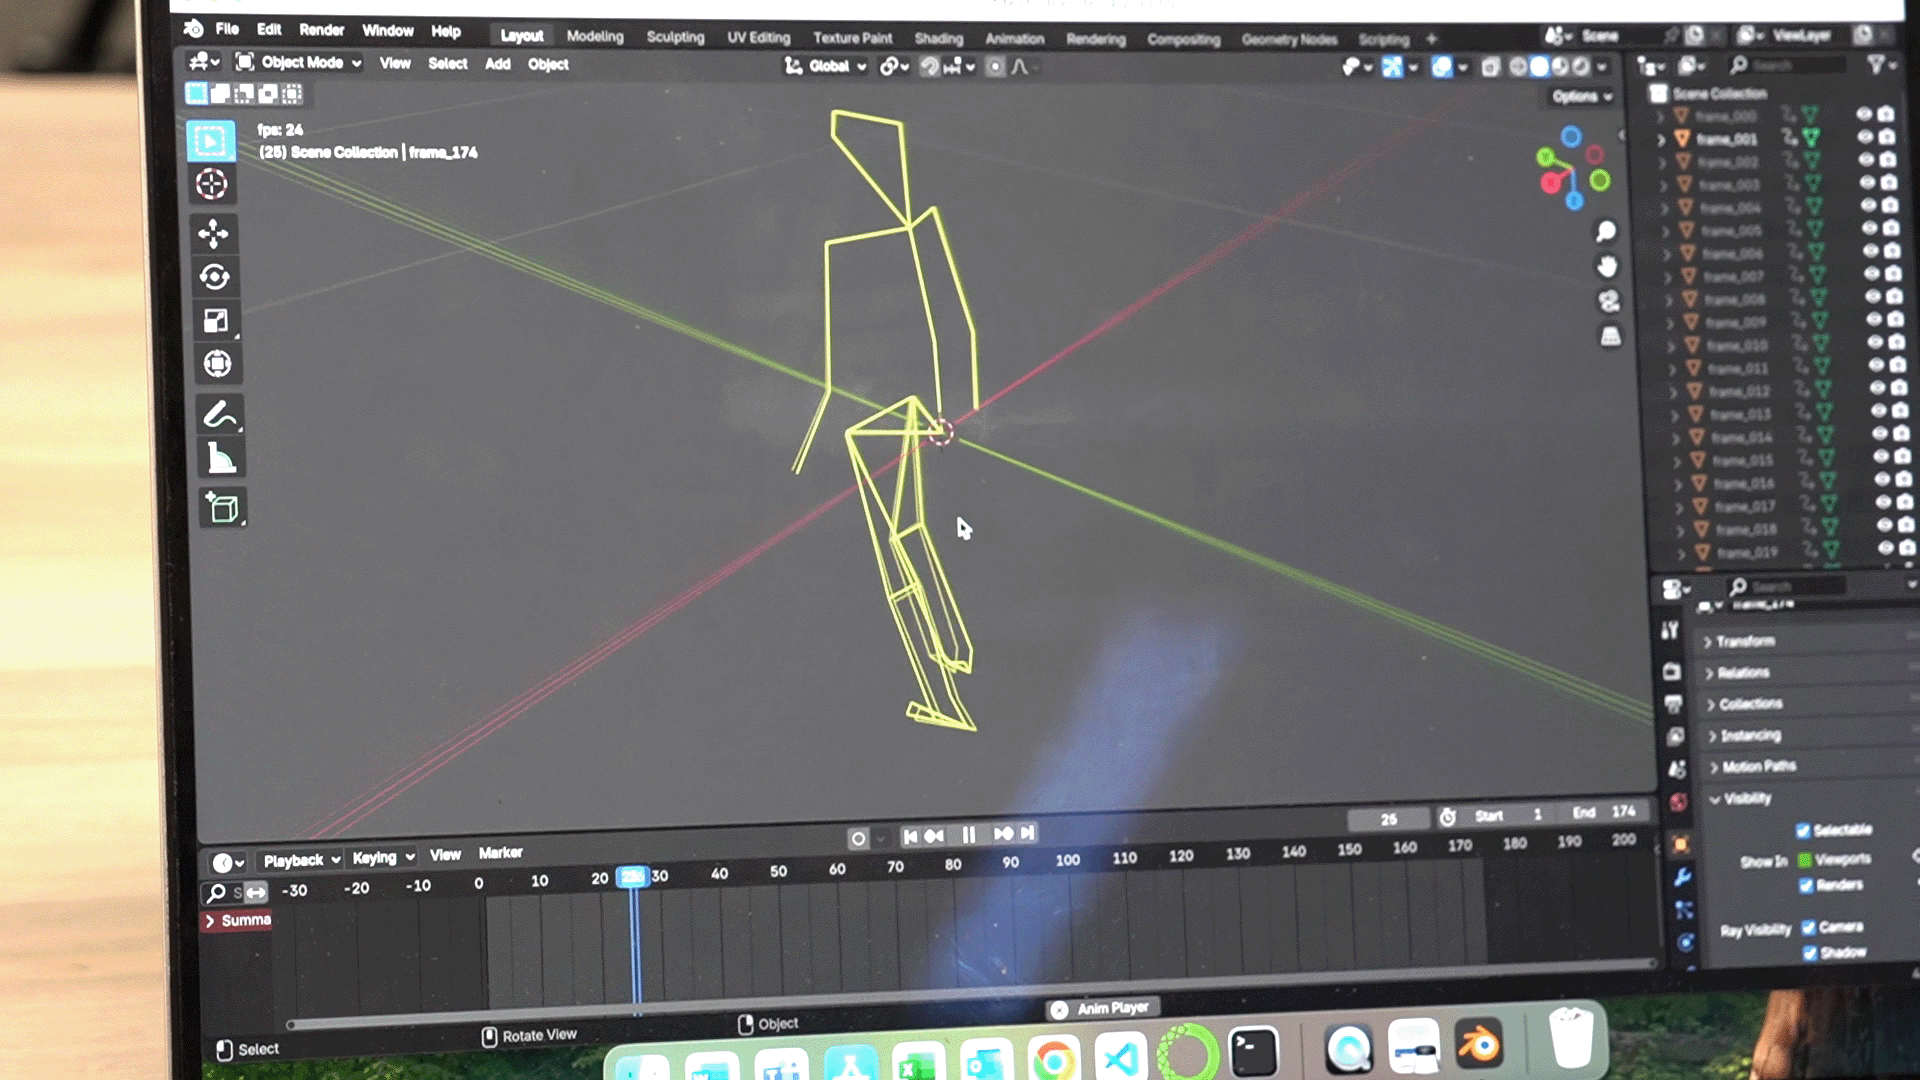Expand the Relations panel
Image resolution: width=1920 pixels, height=1080 pixels.
1742,673
